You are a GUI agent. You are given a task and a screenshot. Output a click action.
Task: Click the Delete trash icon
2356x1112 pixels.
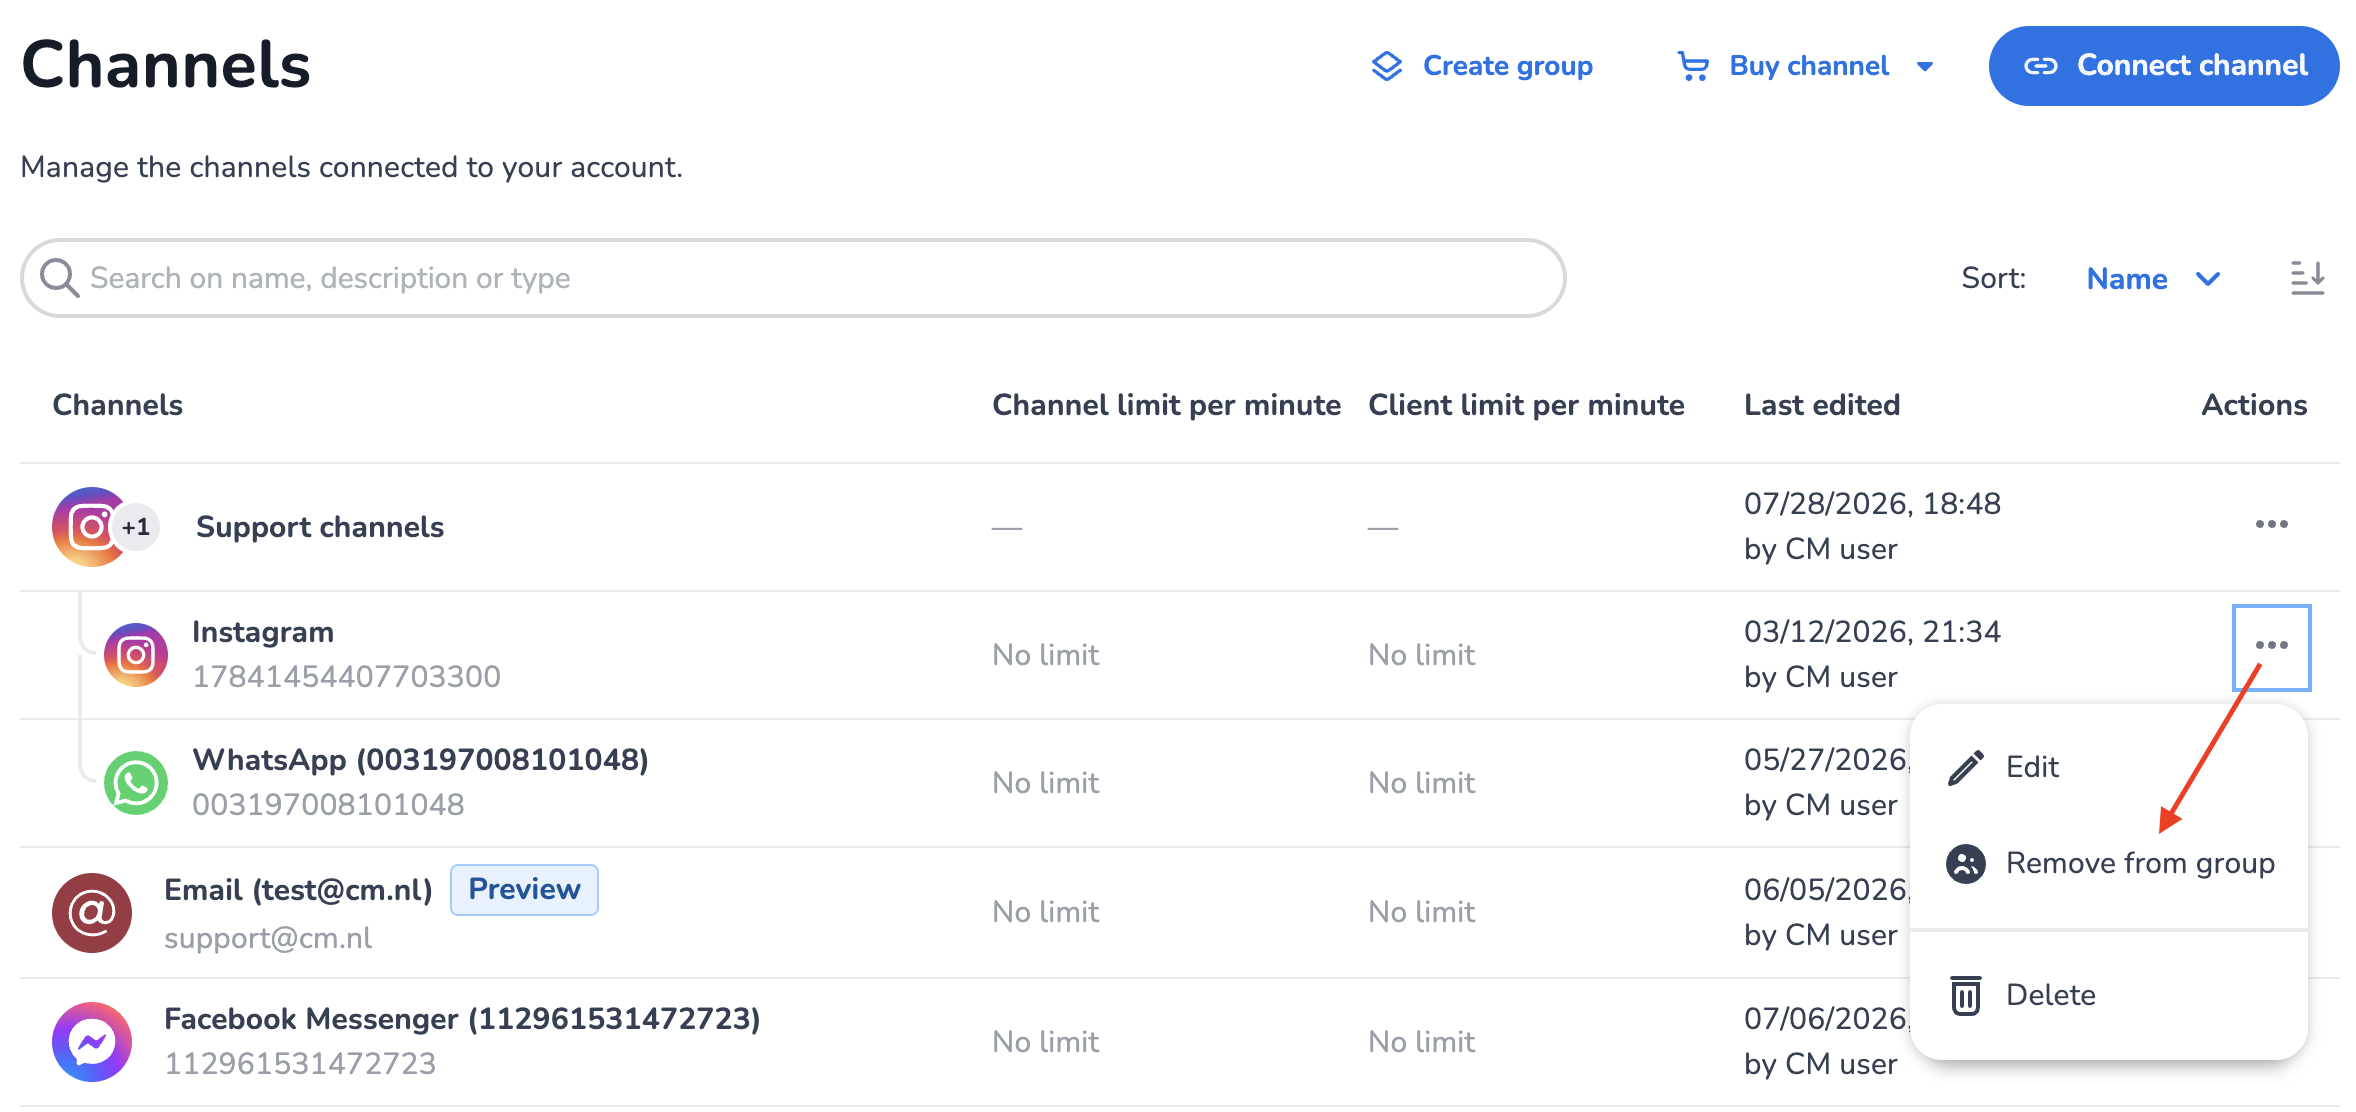(1965, 995)
